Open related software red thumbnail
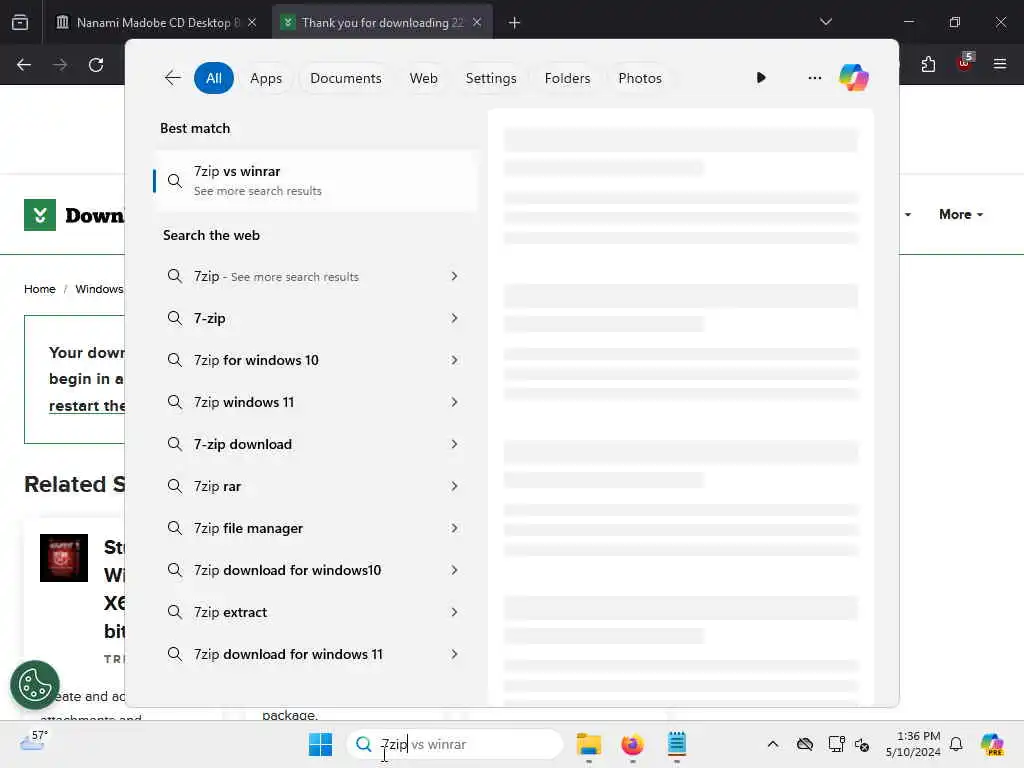This screenshot has height=768, width=1024. [x=64, y=558]
